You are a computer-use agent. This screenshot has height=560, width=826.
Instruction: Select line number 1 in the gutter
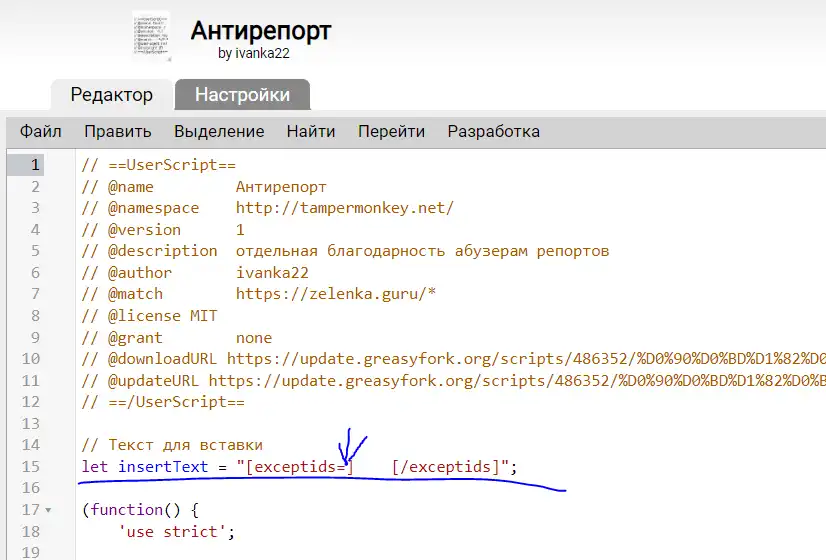pyautogui.click(x=35, y=165)
